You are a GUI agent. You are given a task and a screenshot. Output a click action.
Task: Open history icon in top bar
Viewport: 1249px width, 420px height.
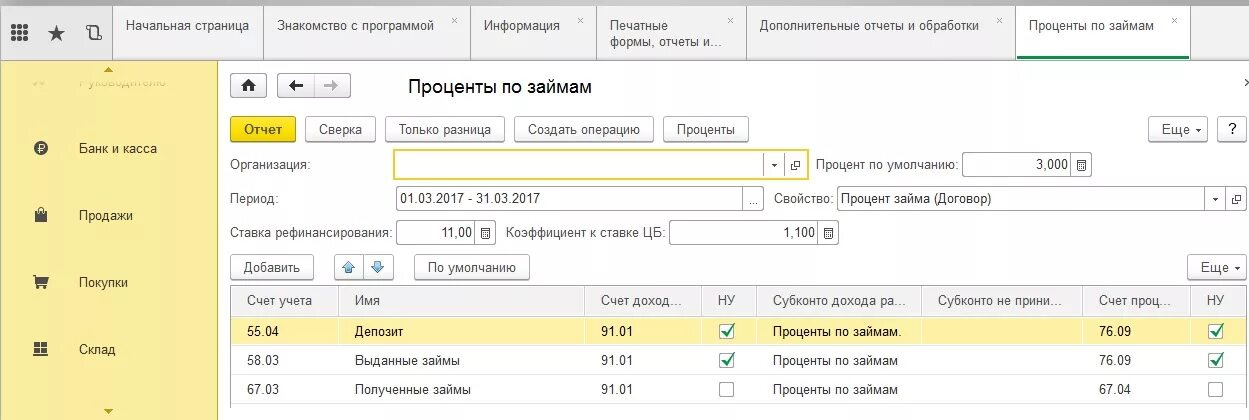click(x=94, y=33)
